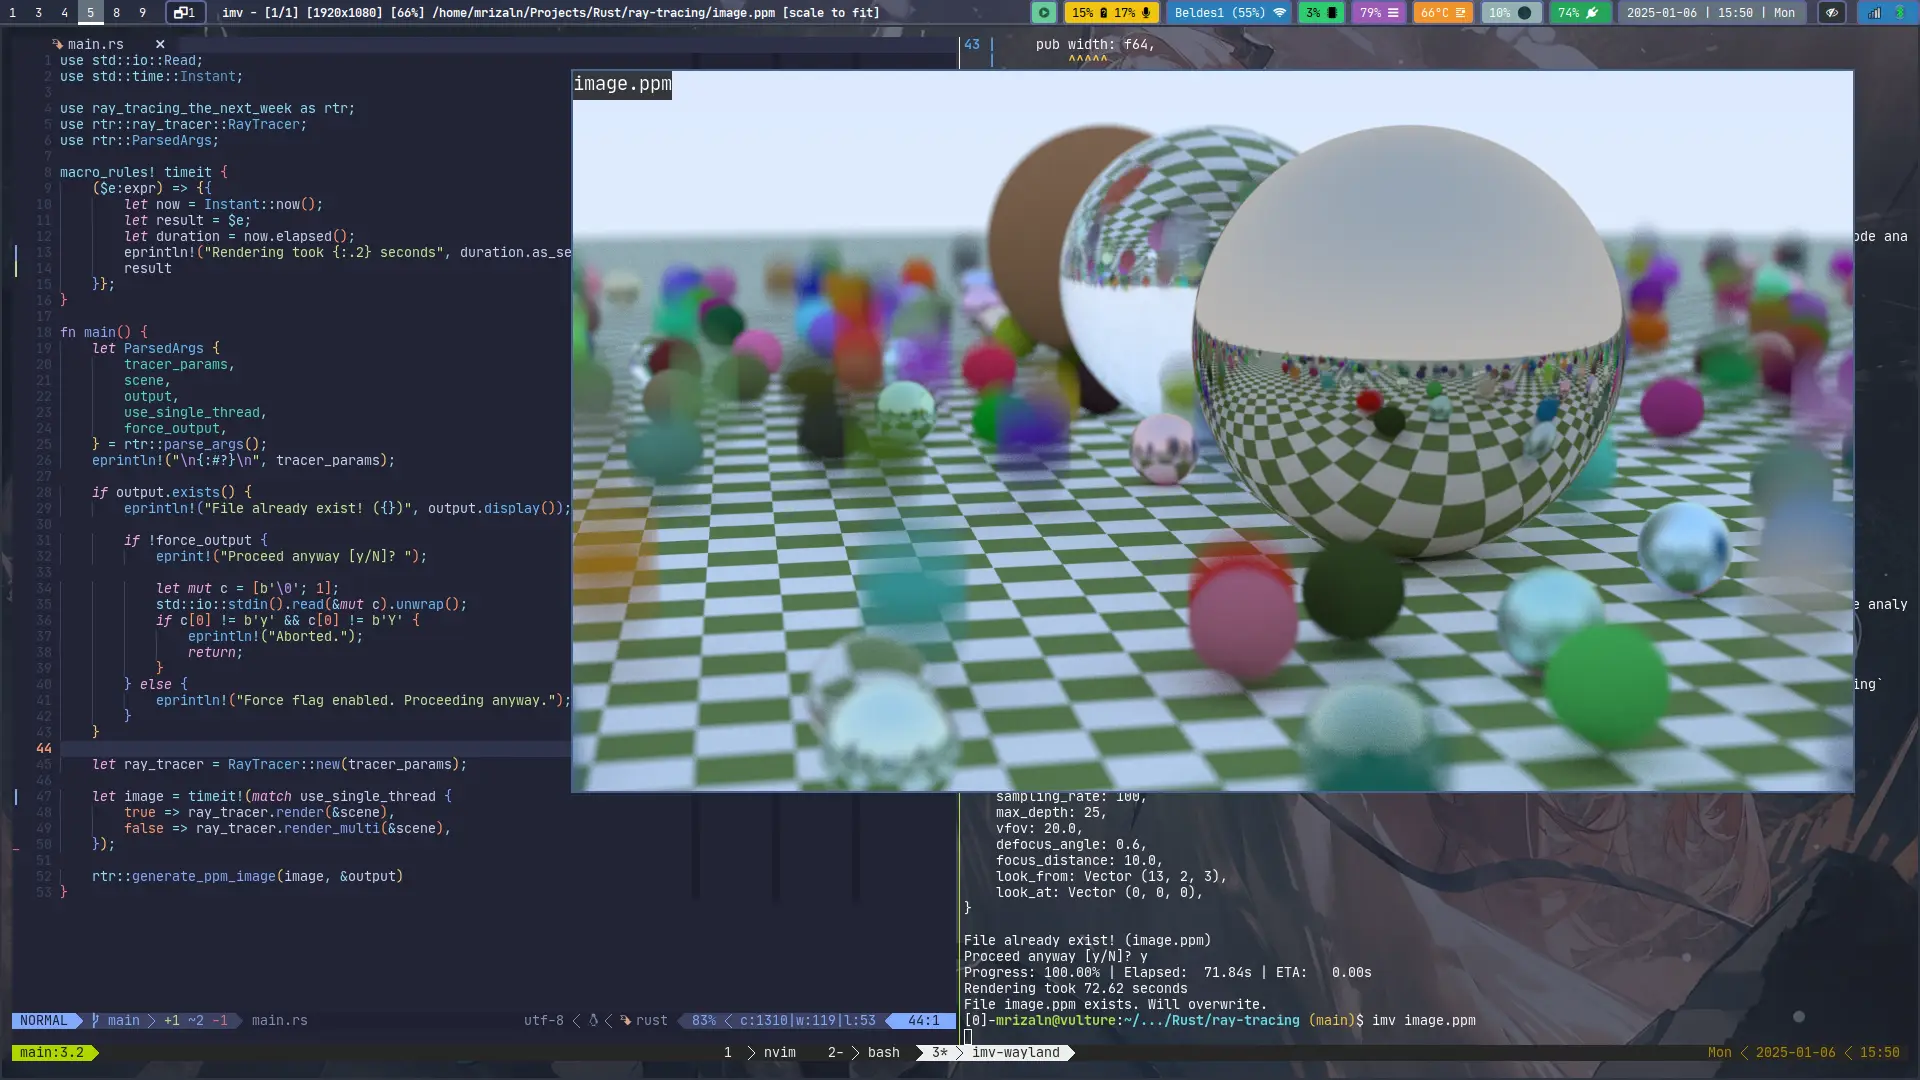Click the Bluetooth tray icon
1920x1080 pixels.
coord(1900,13)
